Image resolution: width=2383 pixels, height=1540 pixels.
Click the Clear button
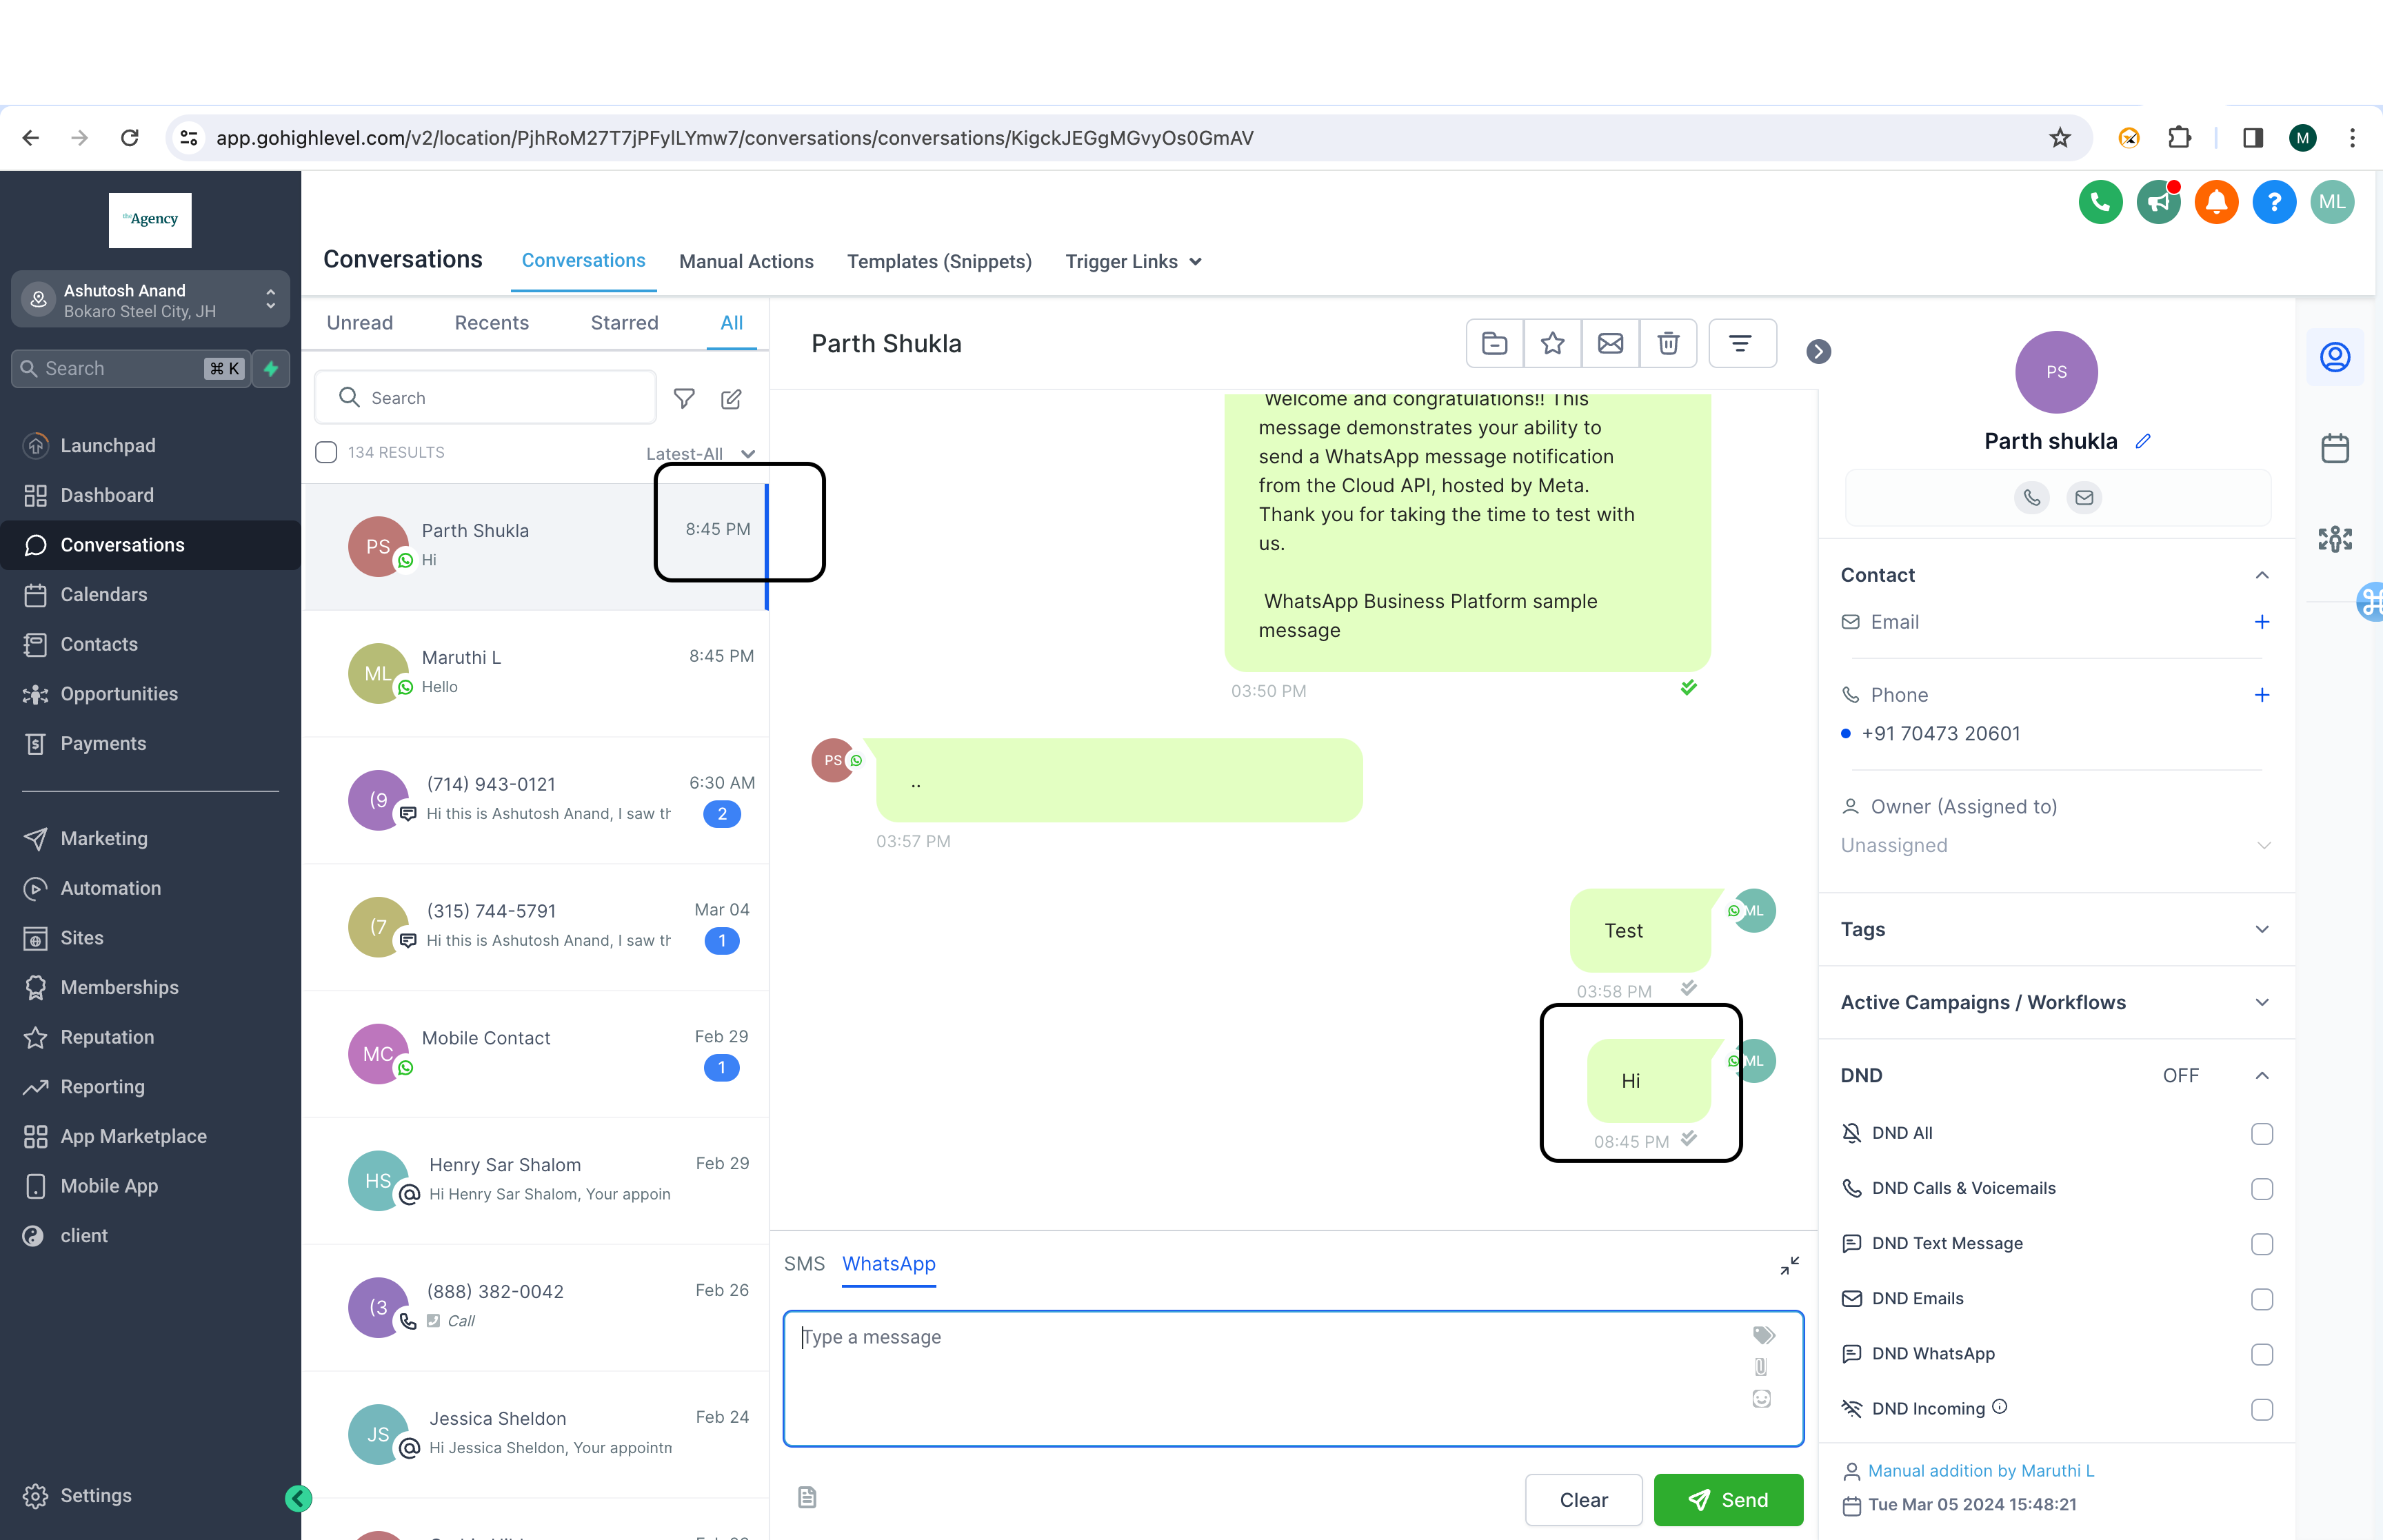1583,1500
